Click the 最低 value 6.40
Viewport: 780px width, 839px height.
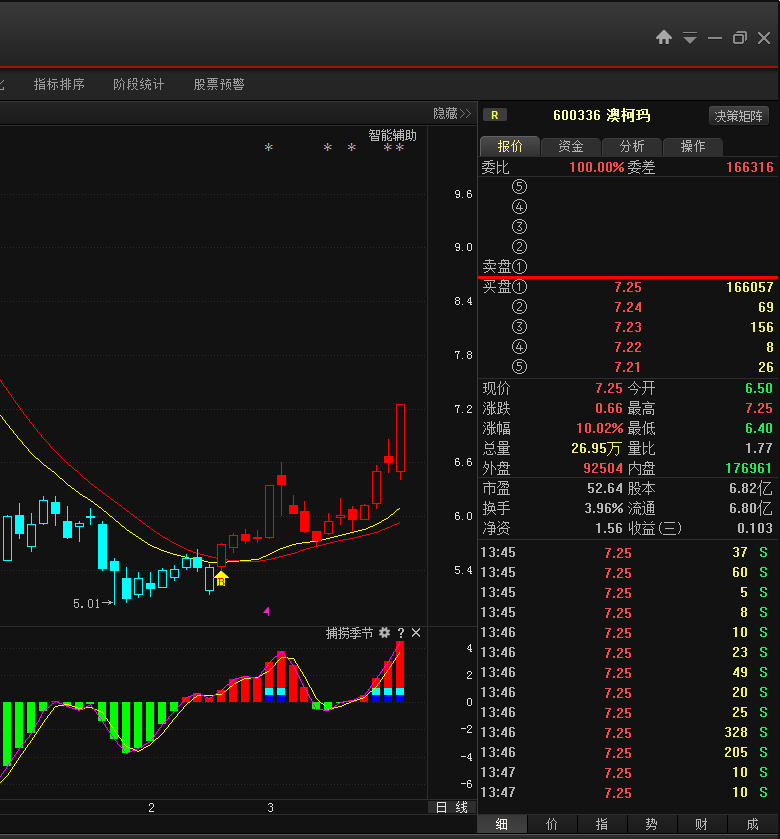tap(759, 428)
